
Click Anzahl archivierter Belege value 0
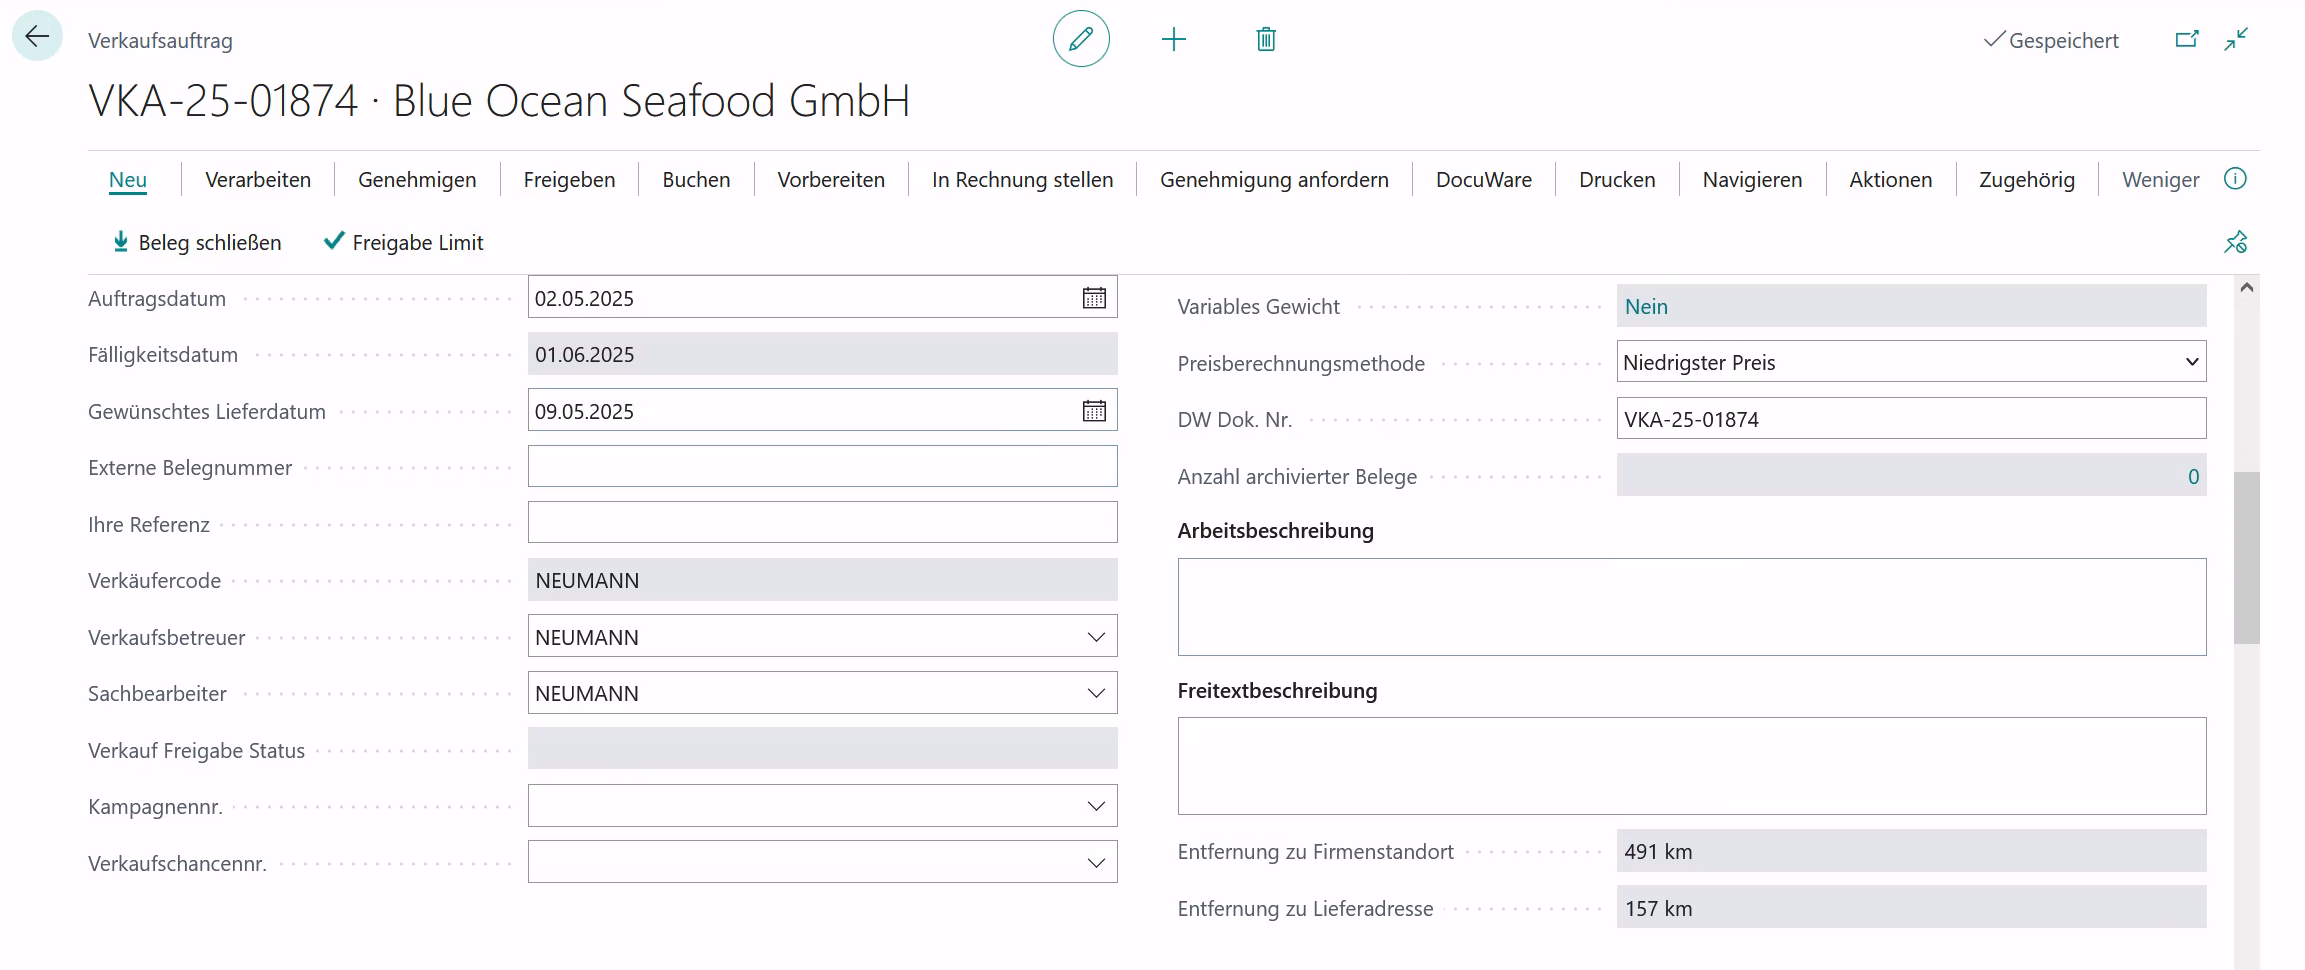(2193, 477)
